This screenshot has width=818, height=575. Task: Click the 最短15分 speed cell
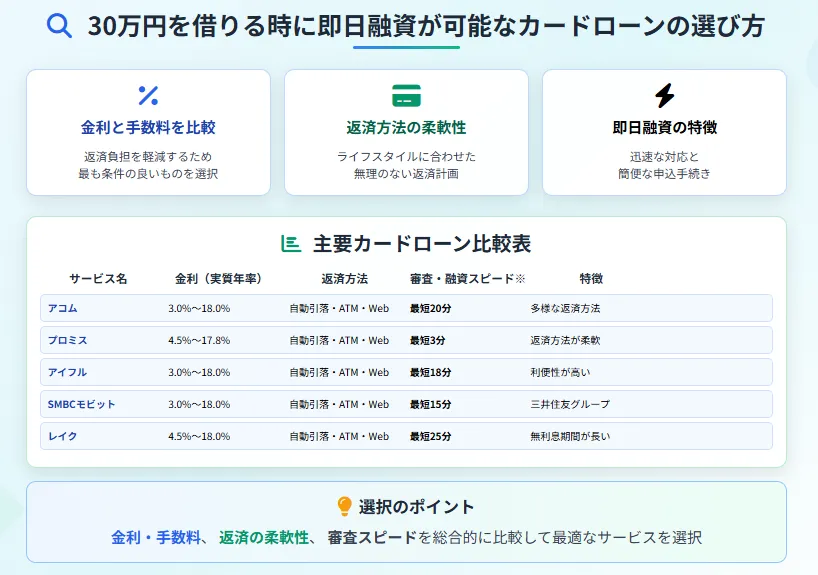pos(430,404)
